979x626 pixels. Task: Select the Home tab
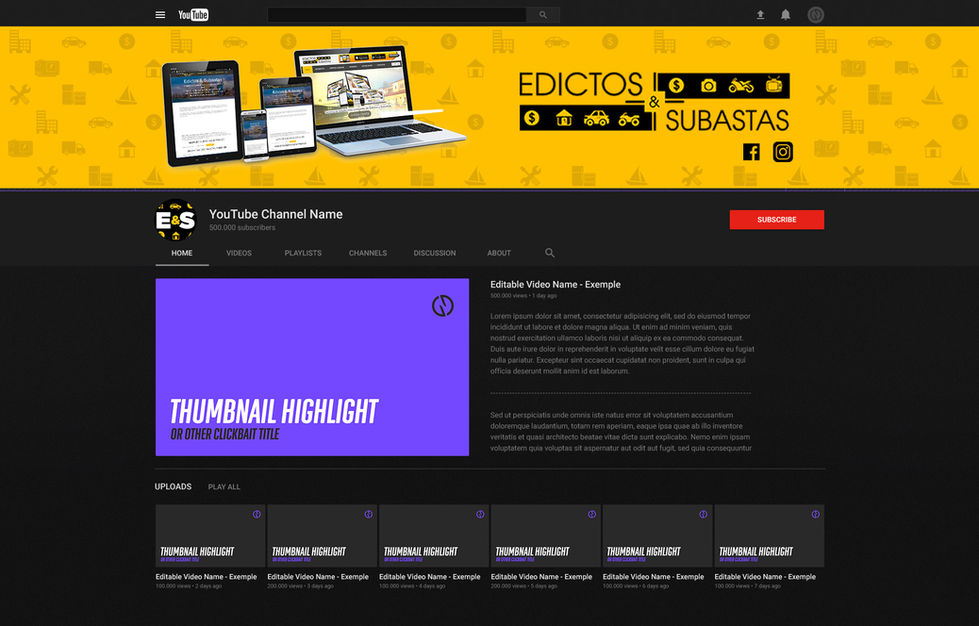pos(182,253)
